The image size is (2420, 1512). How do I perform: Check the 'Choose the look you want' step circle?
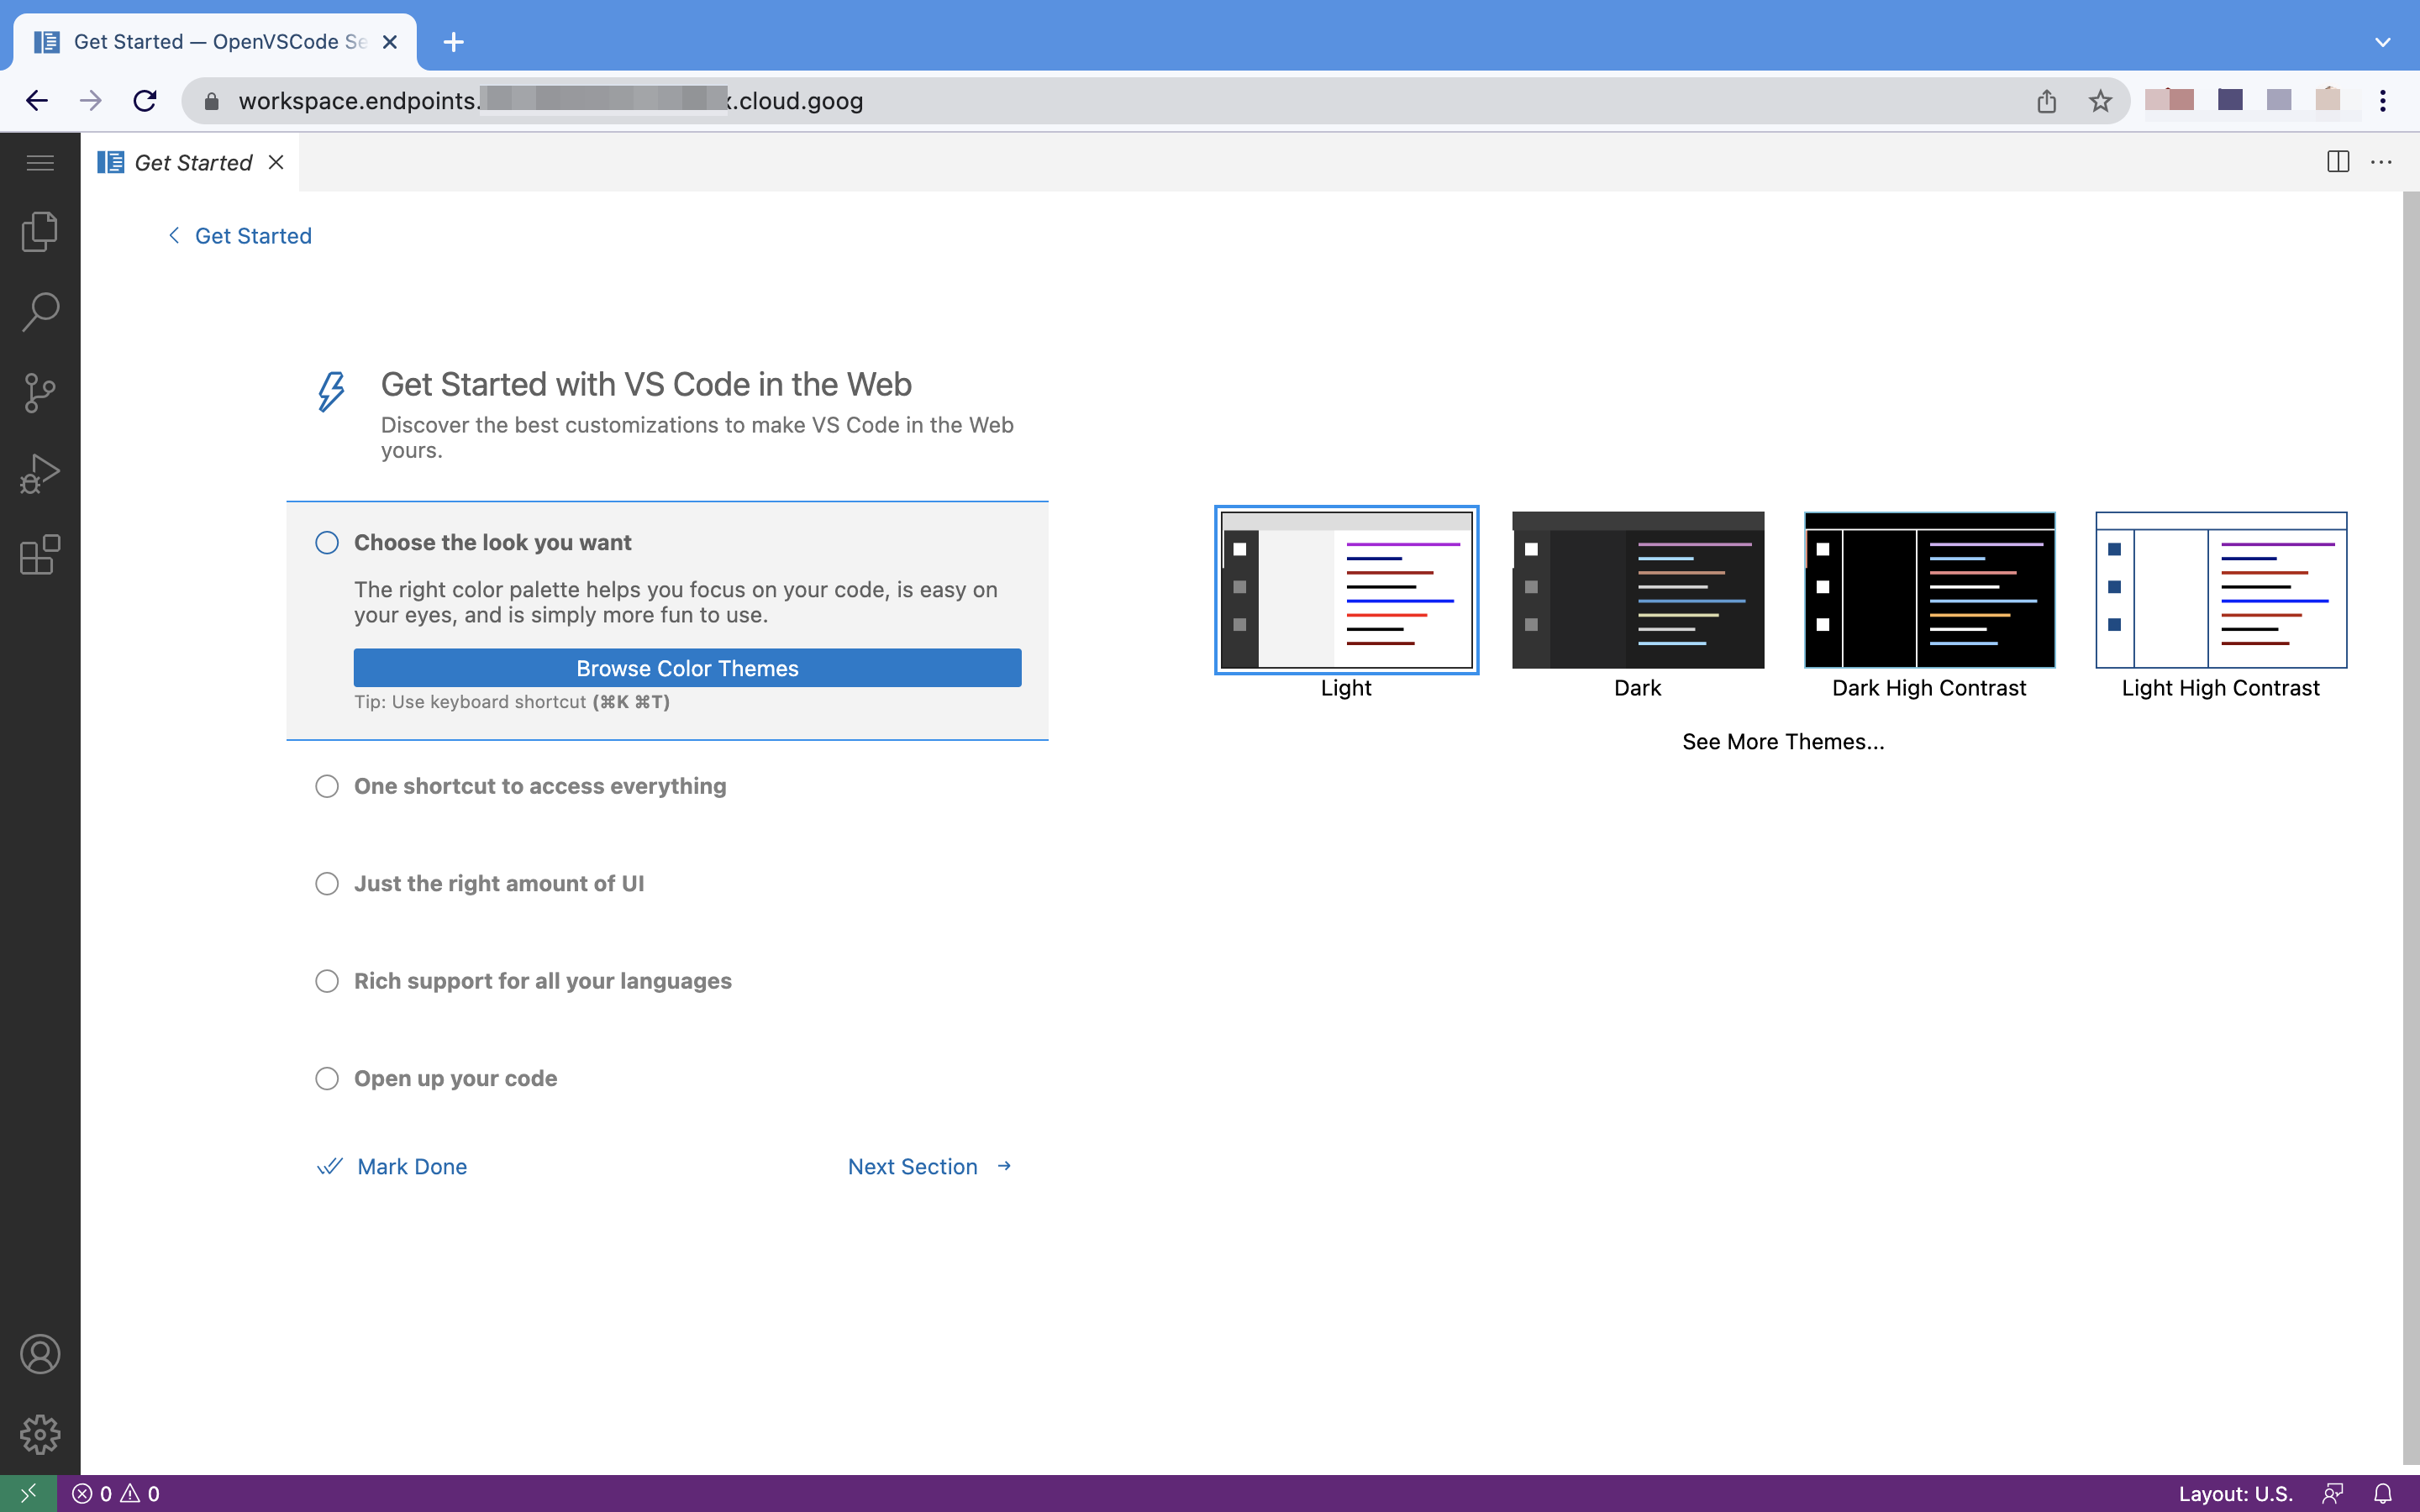(x=327, y=543)
